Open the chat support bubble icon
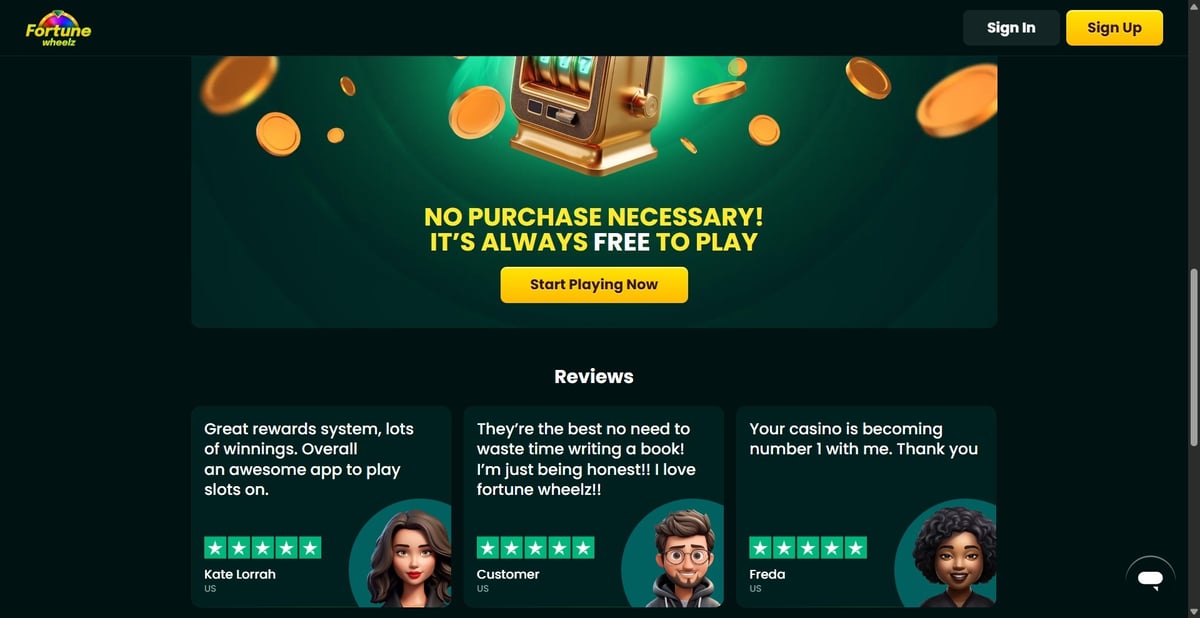Image resolution: width=1200 pixels, height=618 pixels. point(1150,579)
